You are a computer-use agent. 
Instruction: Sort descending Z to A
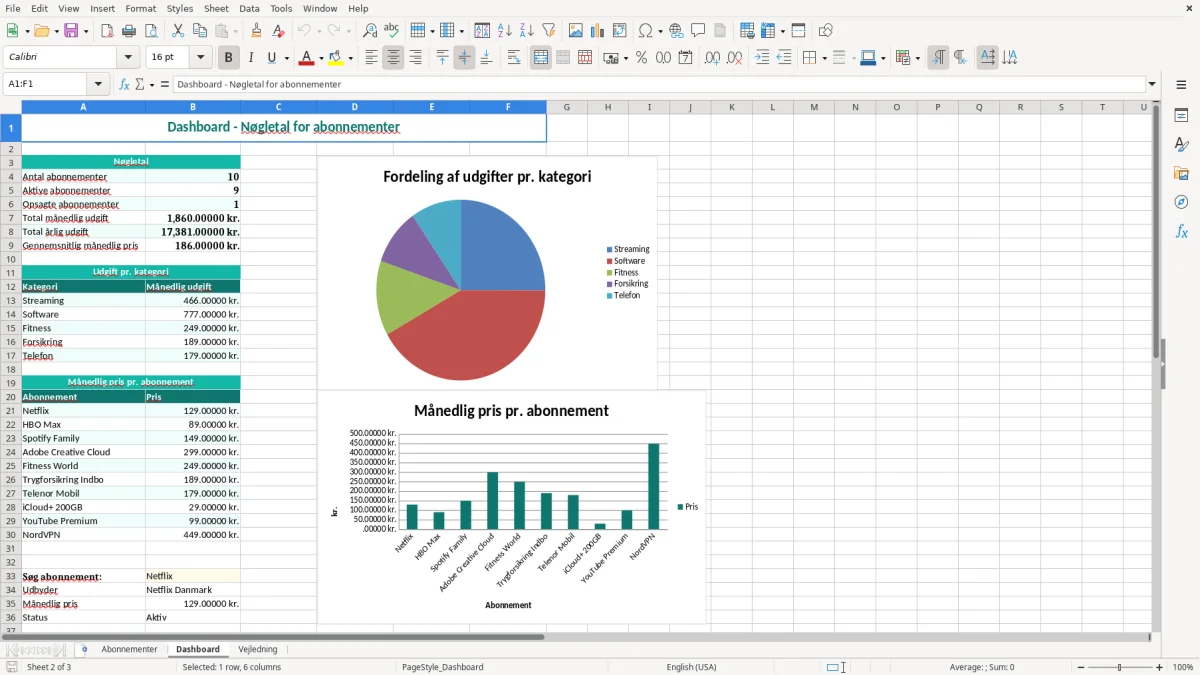(x=526, y=31)
